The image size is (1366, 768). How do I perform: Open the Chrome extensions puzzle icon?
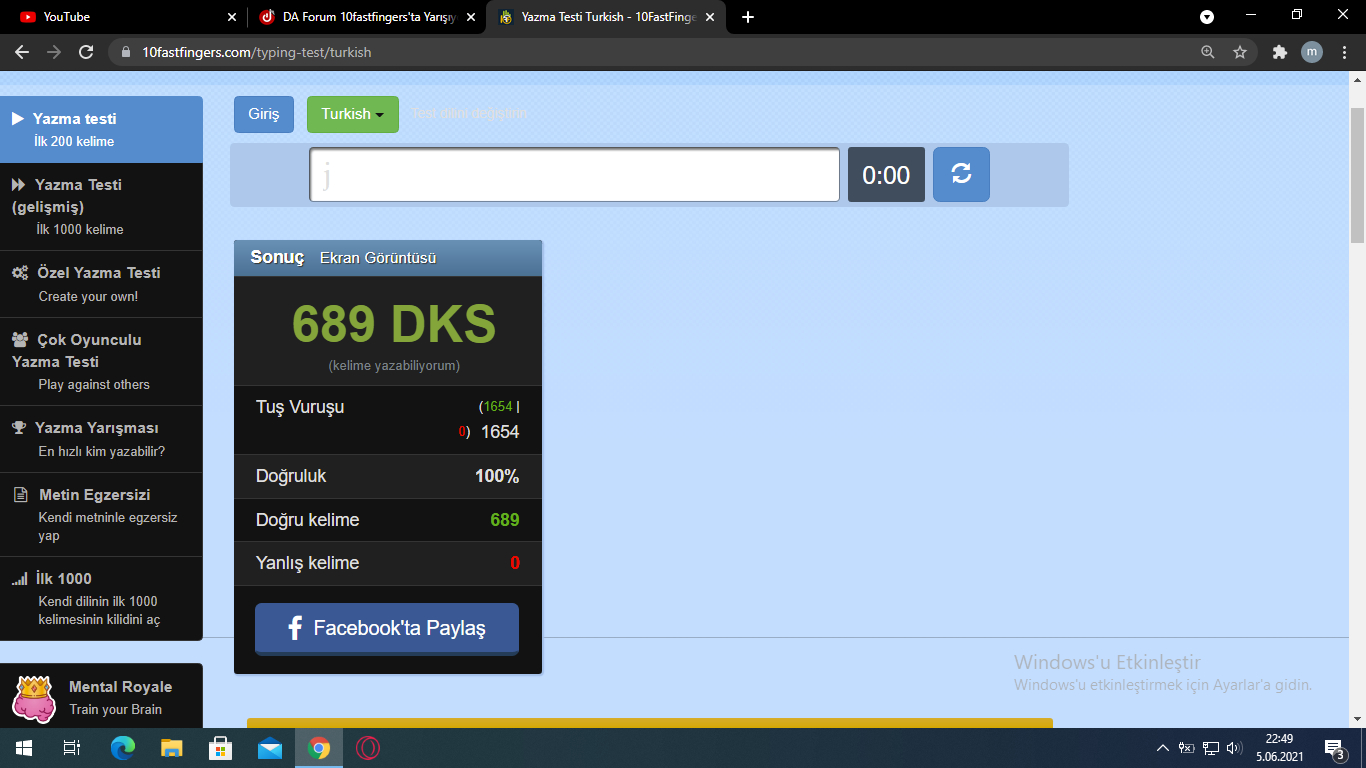tap(1279, 52)
